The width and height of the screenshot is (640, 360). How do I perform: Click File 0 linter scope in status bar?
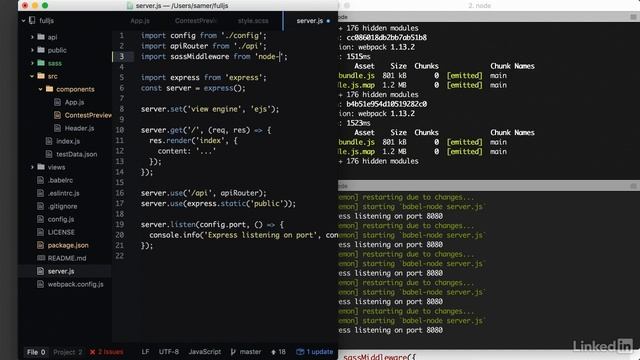click(x=36, y=352)
